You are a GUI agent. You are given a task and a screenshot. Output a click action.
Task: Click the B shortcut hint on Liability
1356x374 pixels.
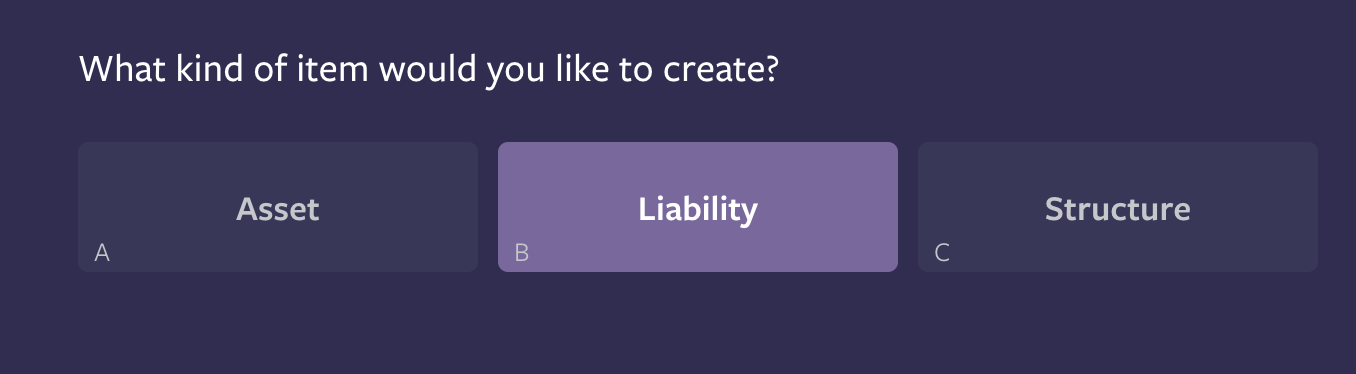pos(521,253)
